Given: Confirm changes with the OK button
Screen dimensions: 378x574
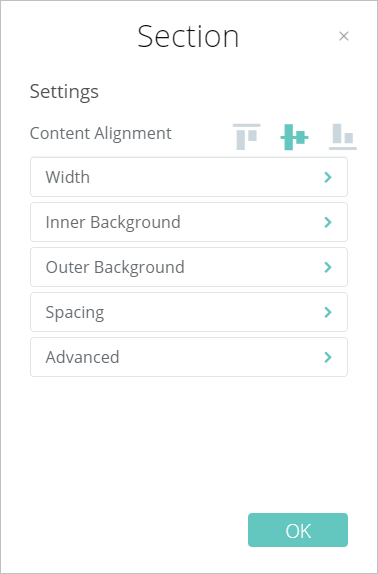Looking at the screenshot, I should (x=298, y=530).
